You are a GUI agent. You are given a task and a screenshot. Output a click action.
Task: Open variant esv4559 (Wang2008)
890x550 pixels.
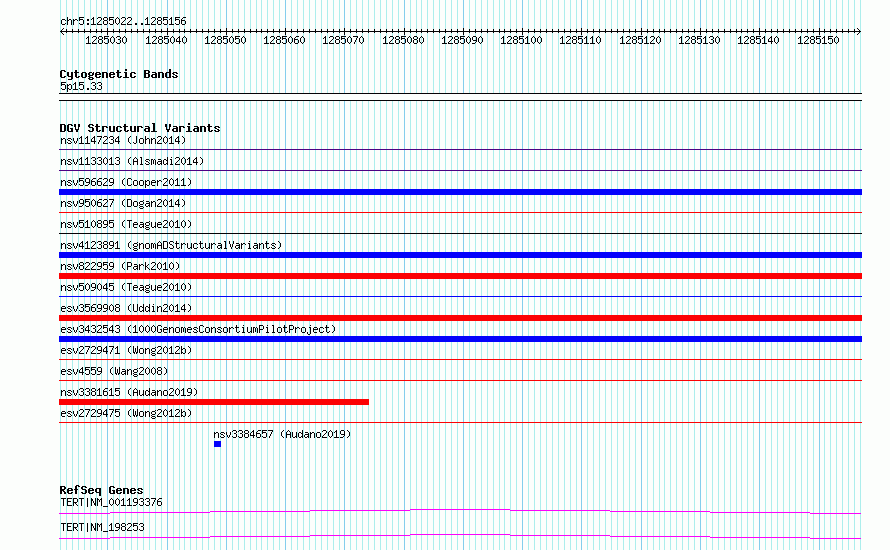[114, 371]
